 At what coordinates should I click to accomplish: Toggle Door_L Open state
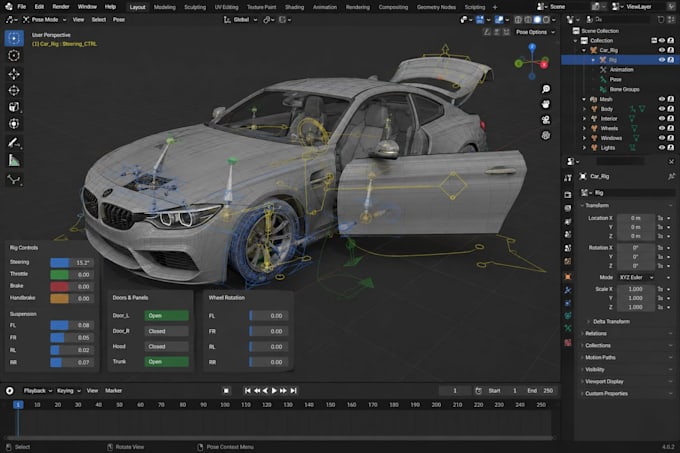click(167, 316)
